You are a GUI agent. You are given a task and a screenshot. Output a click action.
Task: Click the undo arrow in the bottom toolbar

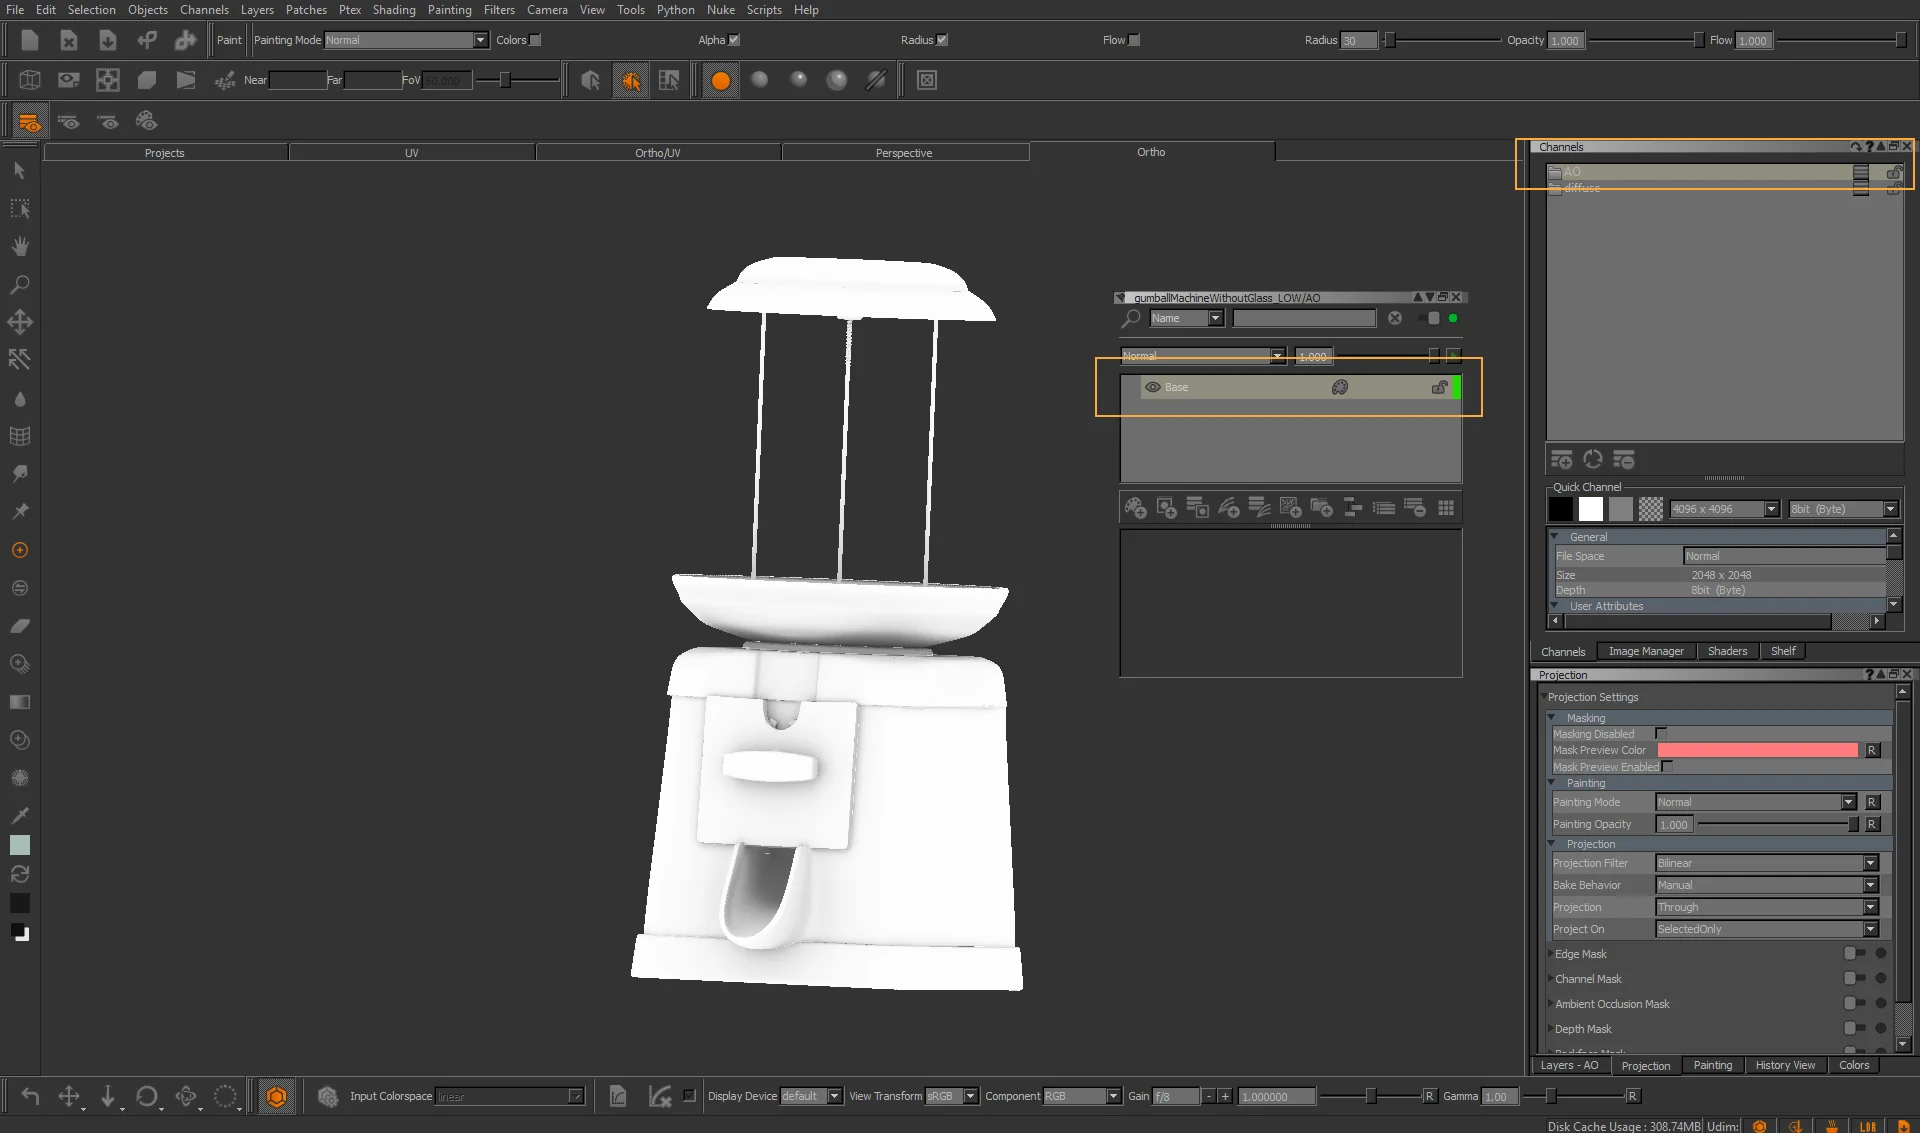coord(30,1096)
